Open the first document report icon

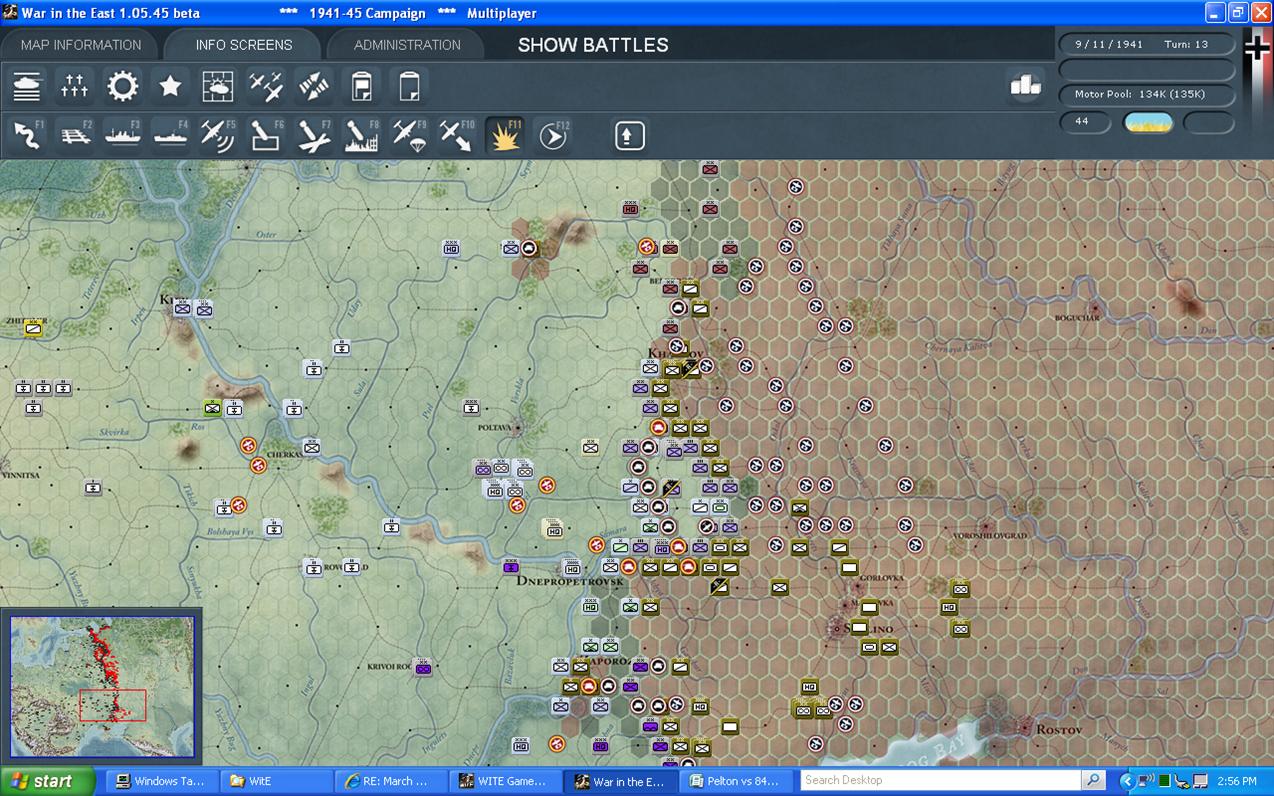click(362, 87)
